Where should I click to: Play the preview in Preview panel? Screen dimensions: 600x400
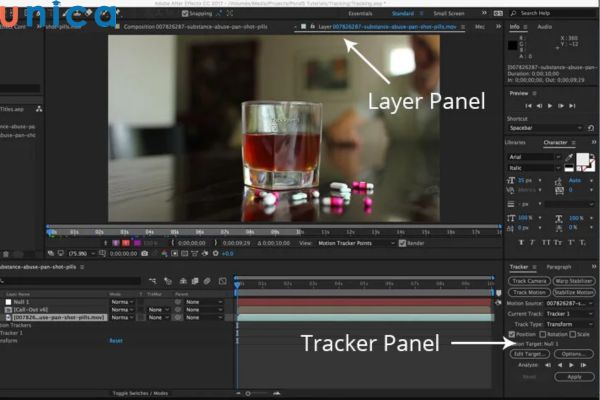[550, 106]
